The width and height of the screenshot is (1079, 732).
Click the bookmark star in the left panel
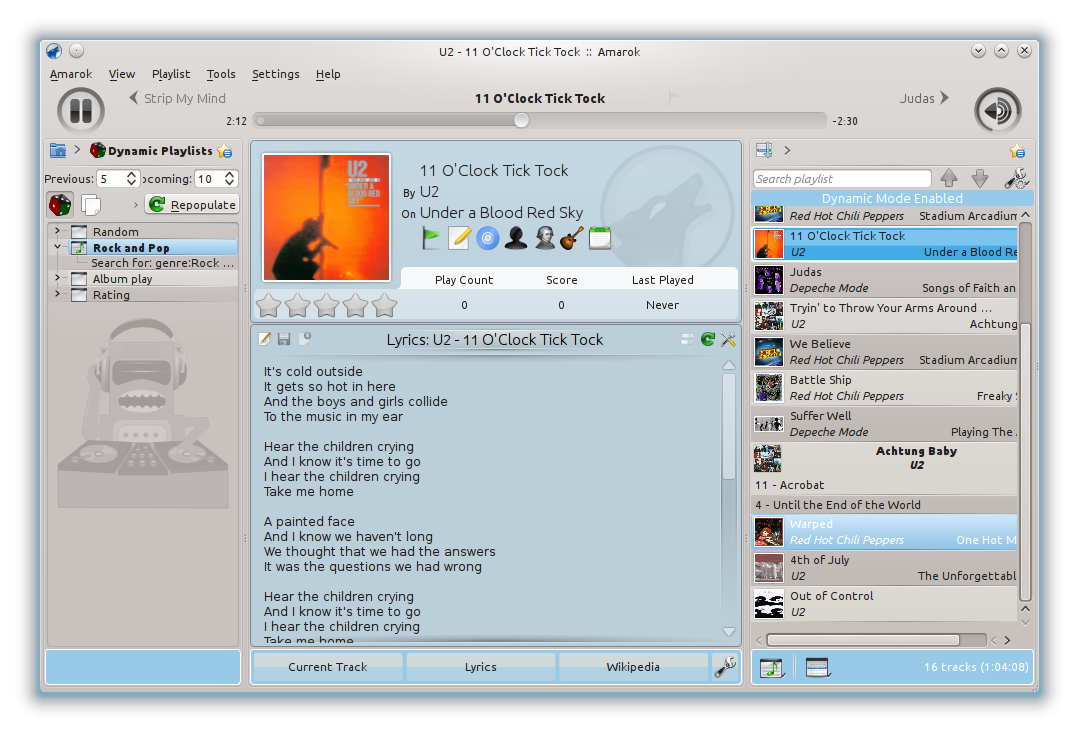click(x=225, y=151)
